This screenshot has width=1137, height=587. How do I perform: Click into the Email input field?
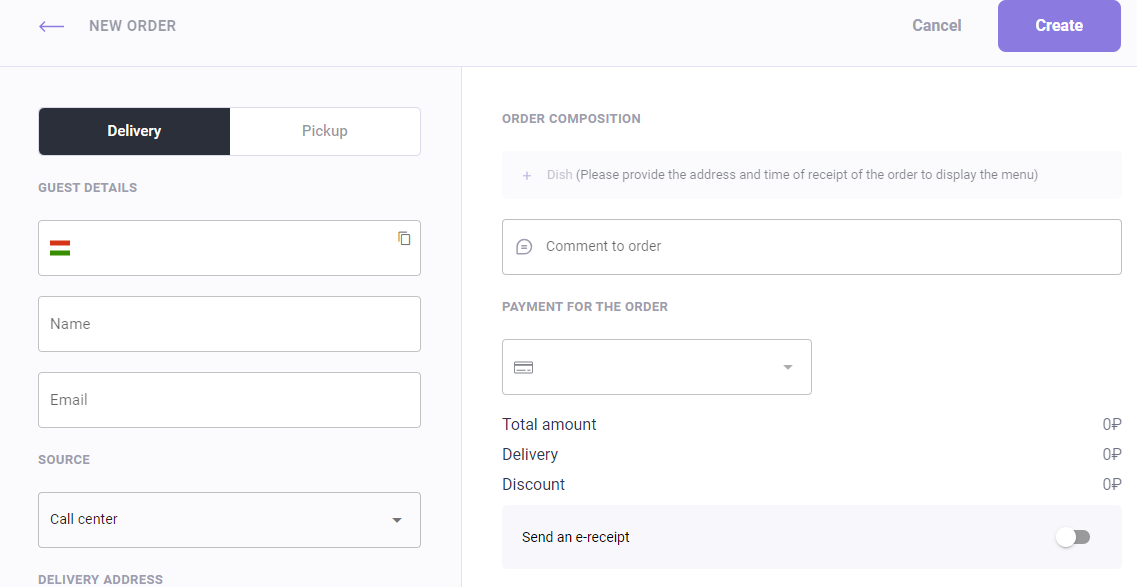click(x=229, y=400)
